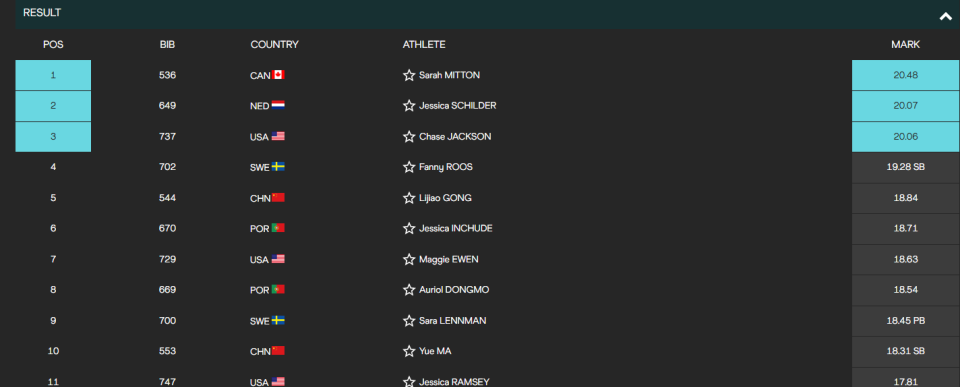960x387 pixels.
Task: Sort results by the MARK column header
Action: point(905,45)
